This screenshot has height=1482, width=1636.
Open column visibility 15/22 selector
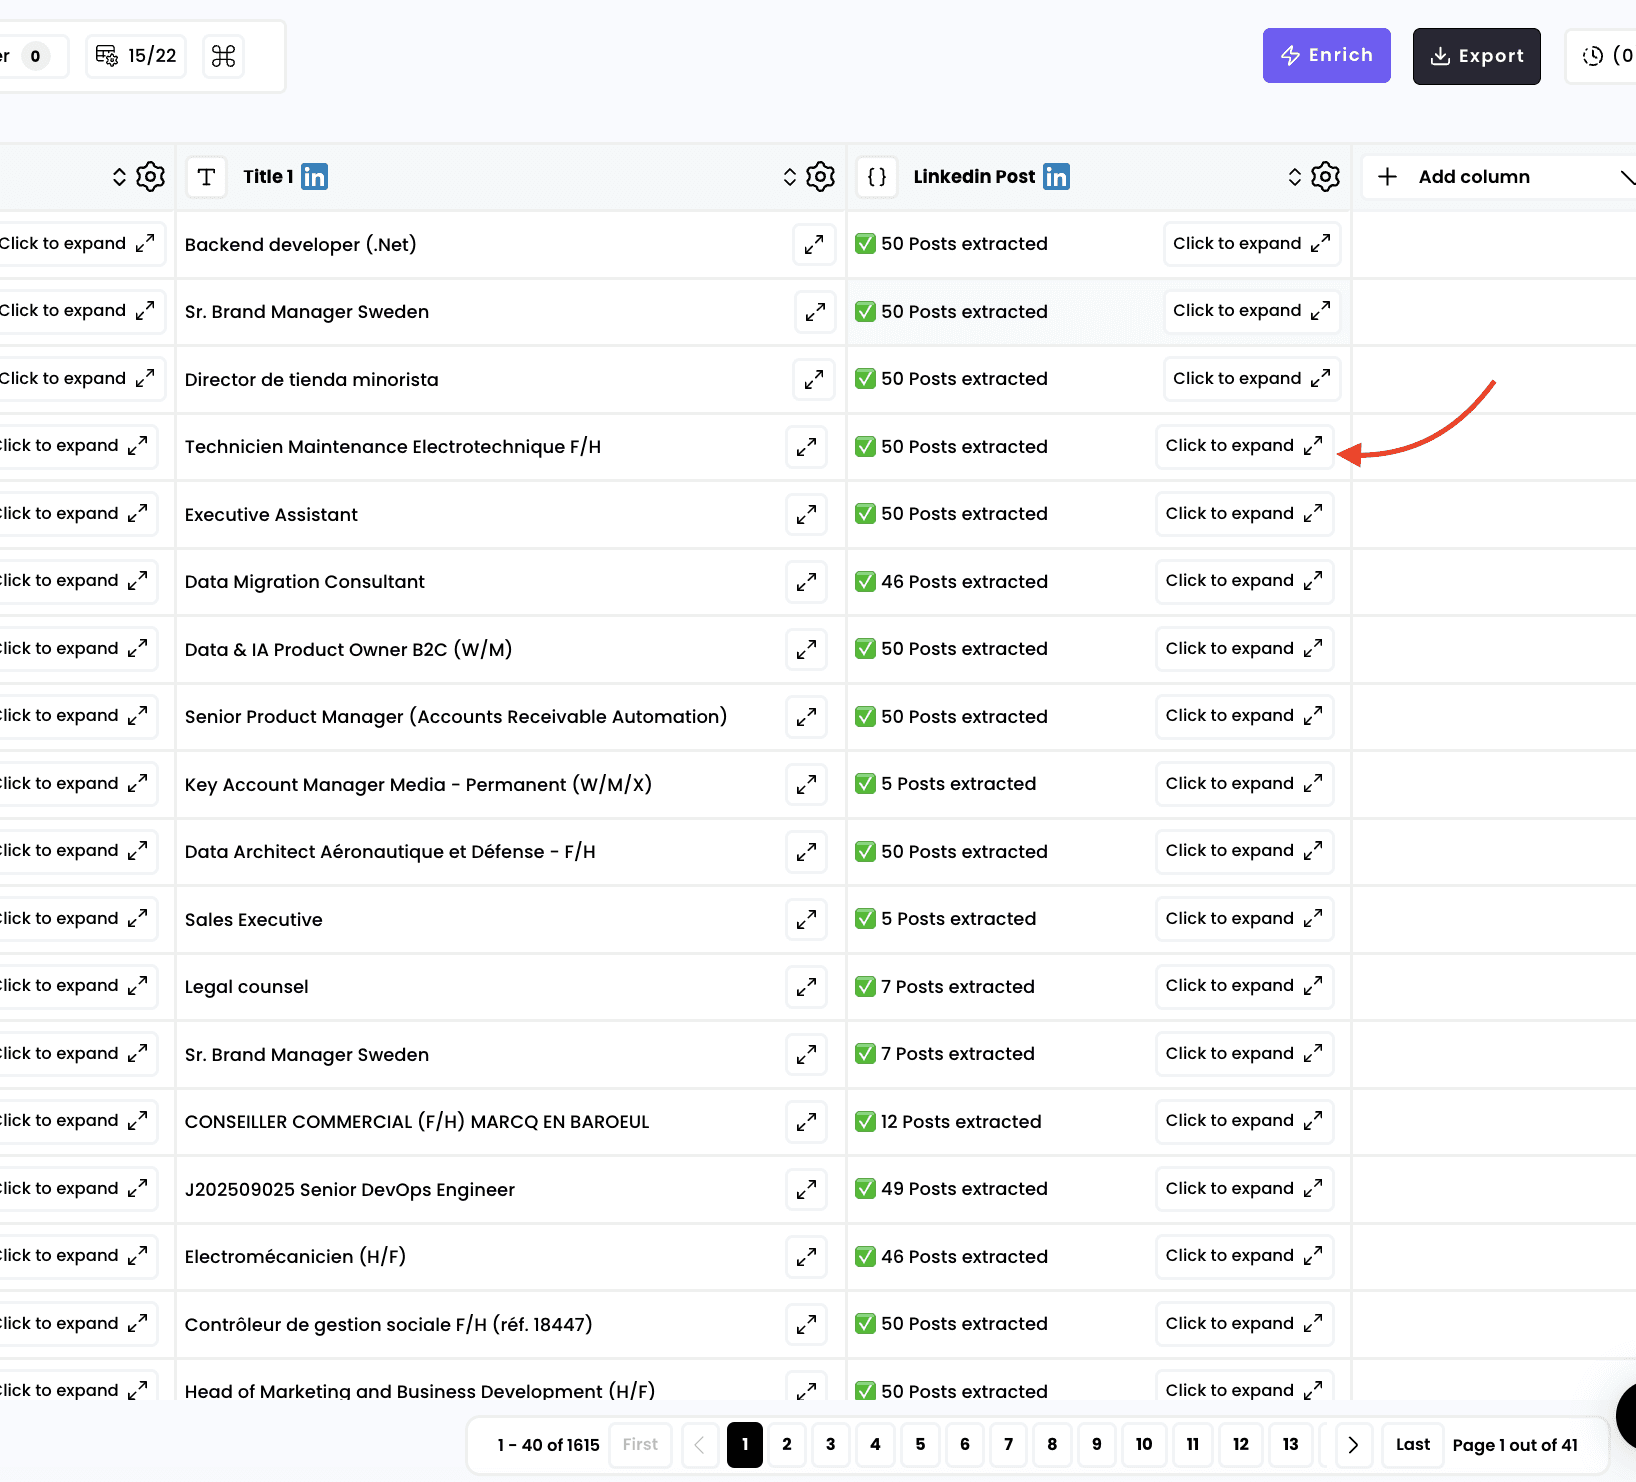click(136, 56)
